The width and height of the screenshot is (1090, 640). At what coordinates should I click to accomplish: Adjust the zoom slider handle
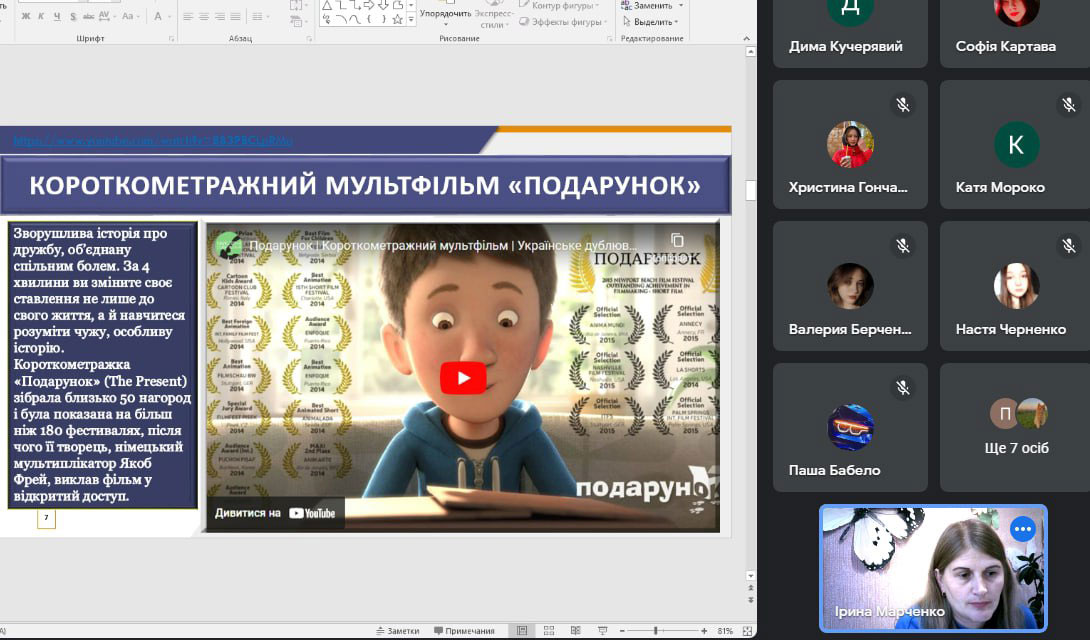point(656,630)
